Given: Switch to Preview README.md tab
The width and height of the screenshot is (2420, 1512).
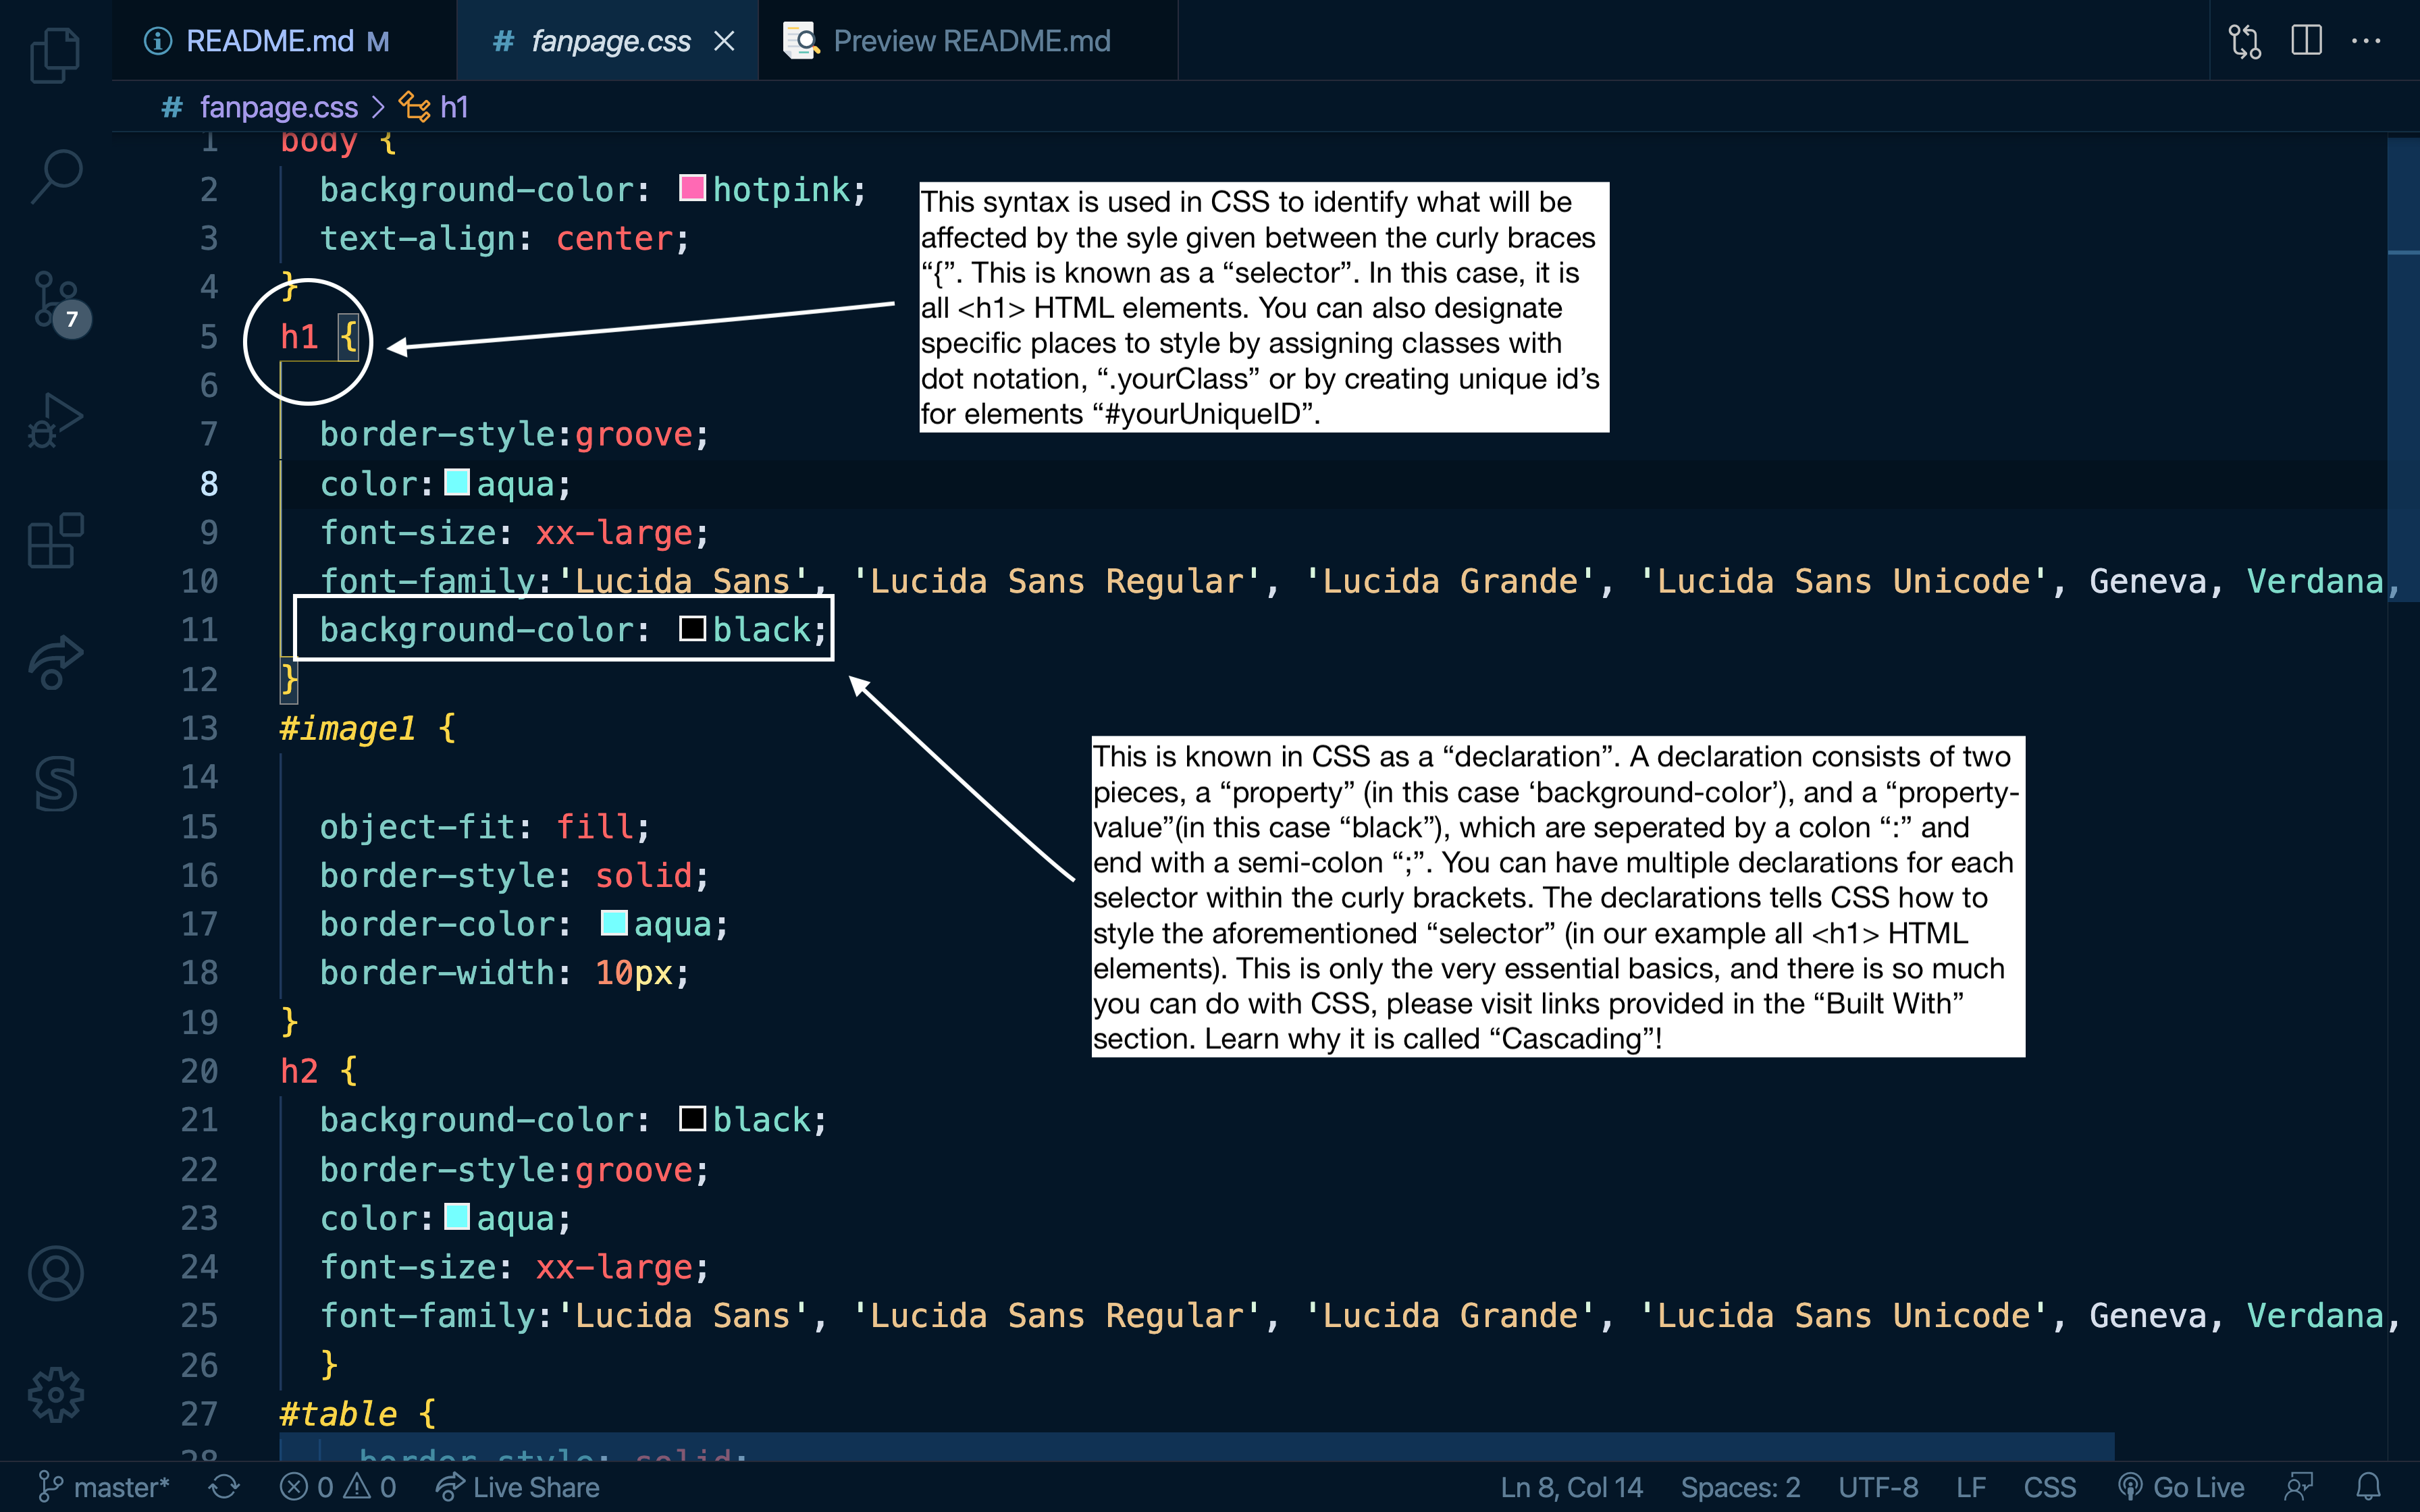Looking at the screenshot, I should coord(970,41).
